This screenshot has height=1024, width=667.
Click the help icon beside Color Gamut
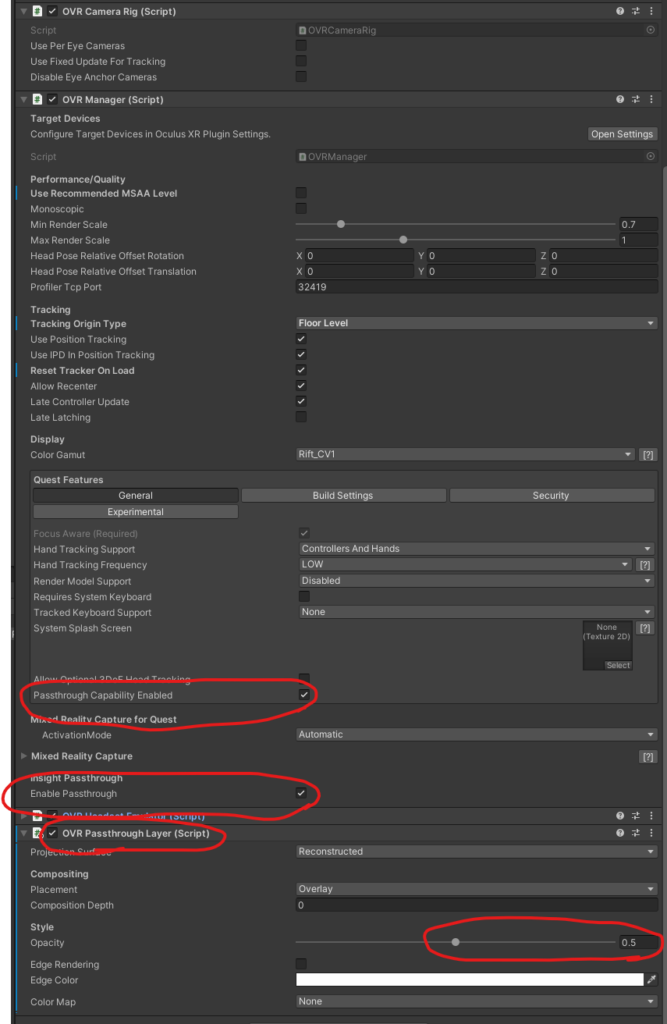pos(647,455)
